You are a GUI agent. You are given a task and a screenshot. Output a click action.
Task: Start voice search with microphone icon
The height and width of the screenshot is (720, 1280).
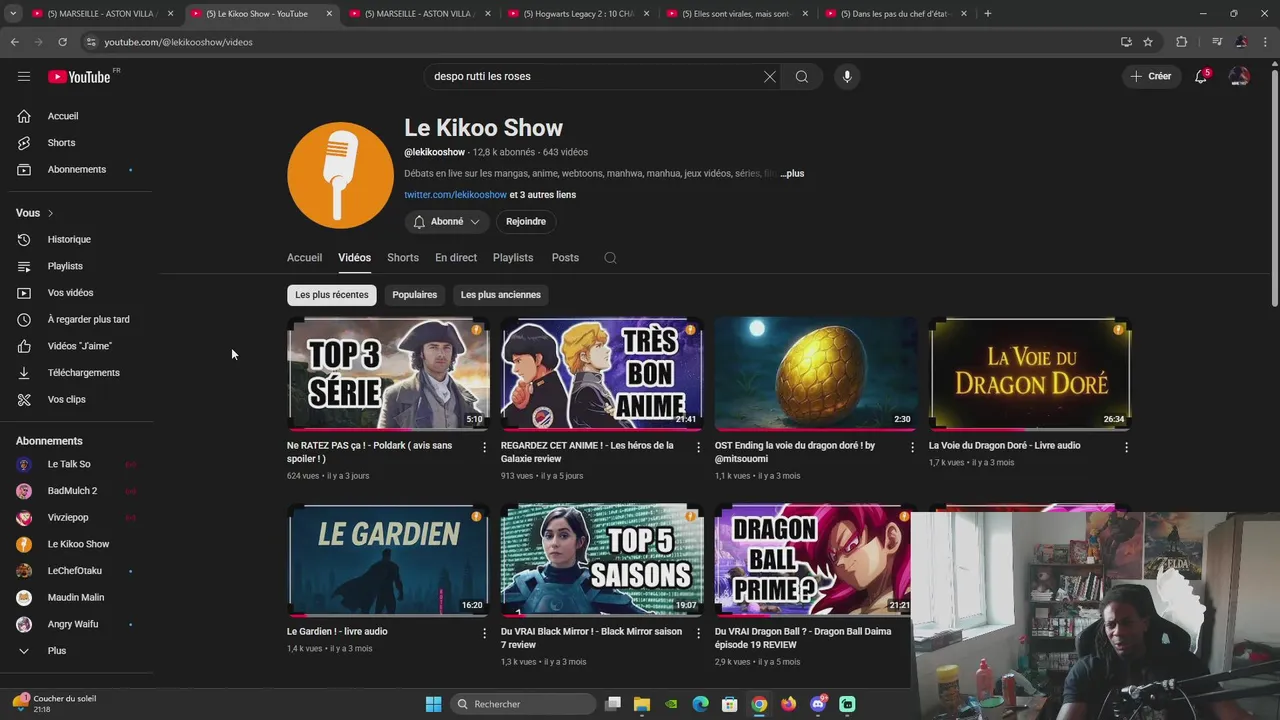click(x=847, y=76)
